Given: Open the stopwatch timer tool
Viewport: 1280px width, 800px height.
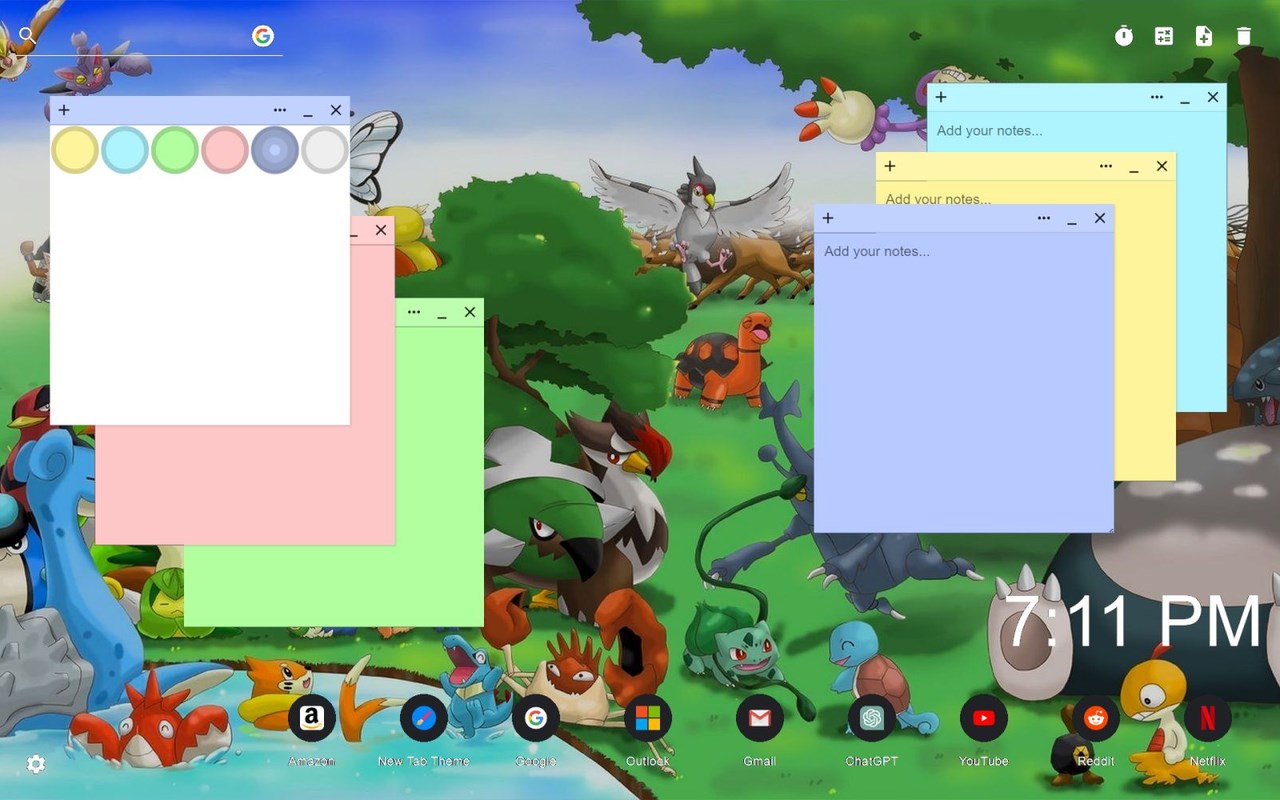Looking at the screenshot, I should coord(1124,36).
